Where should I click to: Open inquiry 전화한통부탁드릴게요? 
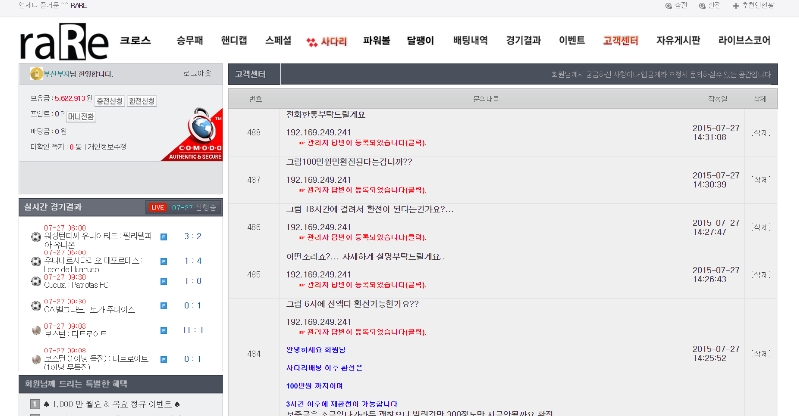coord(325,115)
